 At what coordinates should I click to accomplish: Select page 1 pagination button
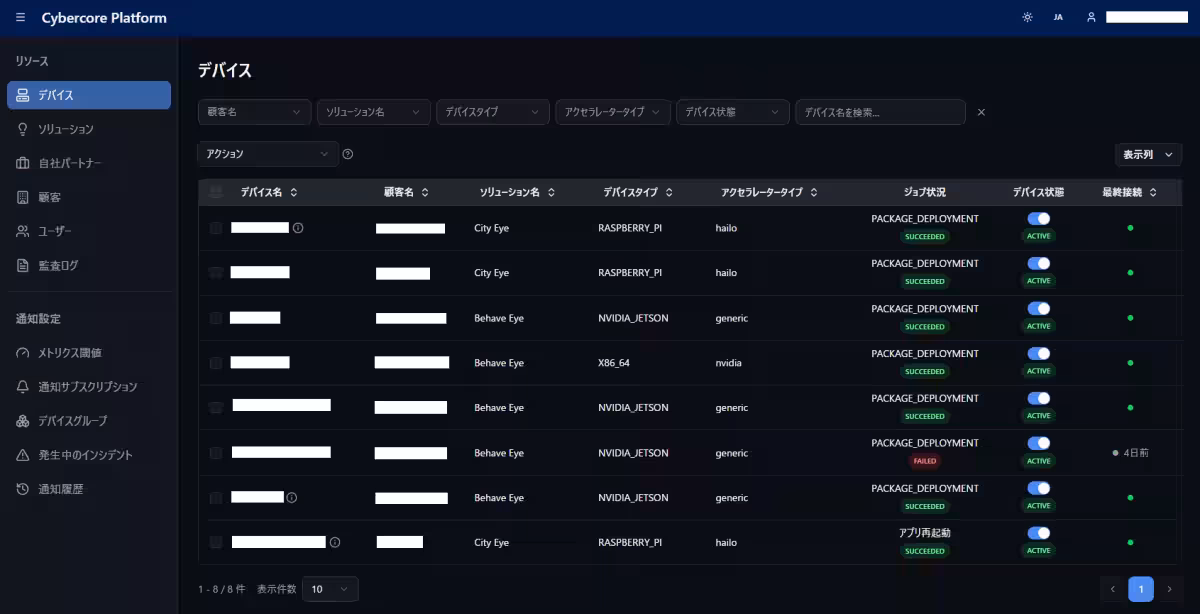1141,589
